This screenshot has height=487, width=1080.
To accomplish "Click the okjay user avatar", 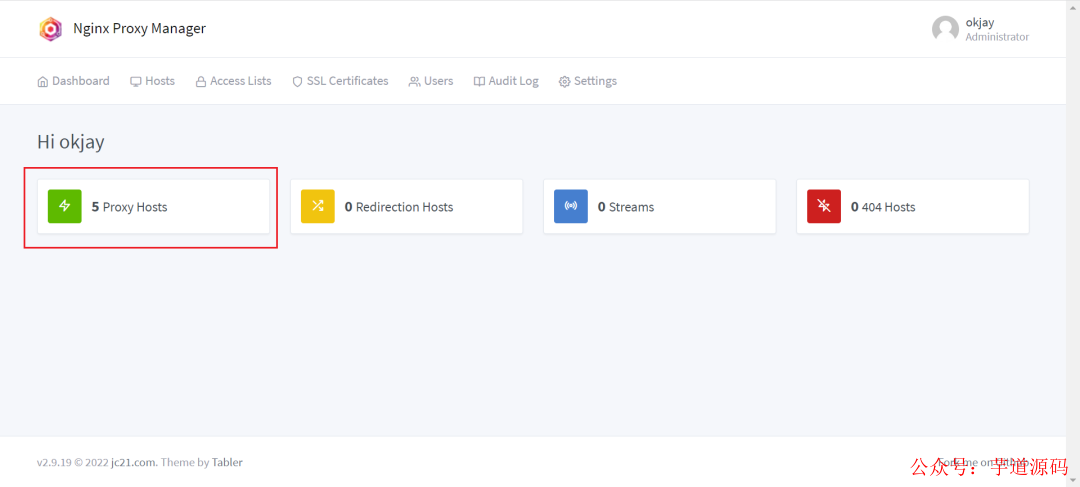I will coord(945,29).
